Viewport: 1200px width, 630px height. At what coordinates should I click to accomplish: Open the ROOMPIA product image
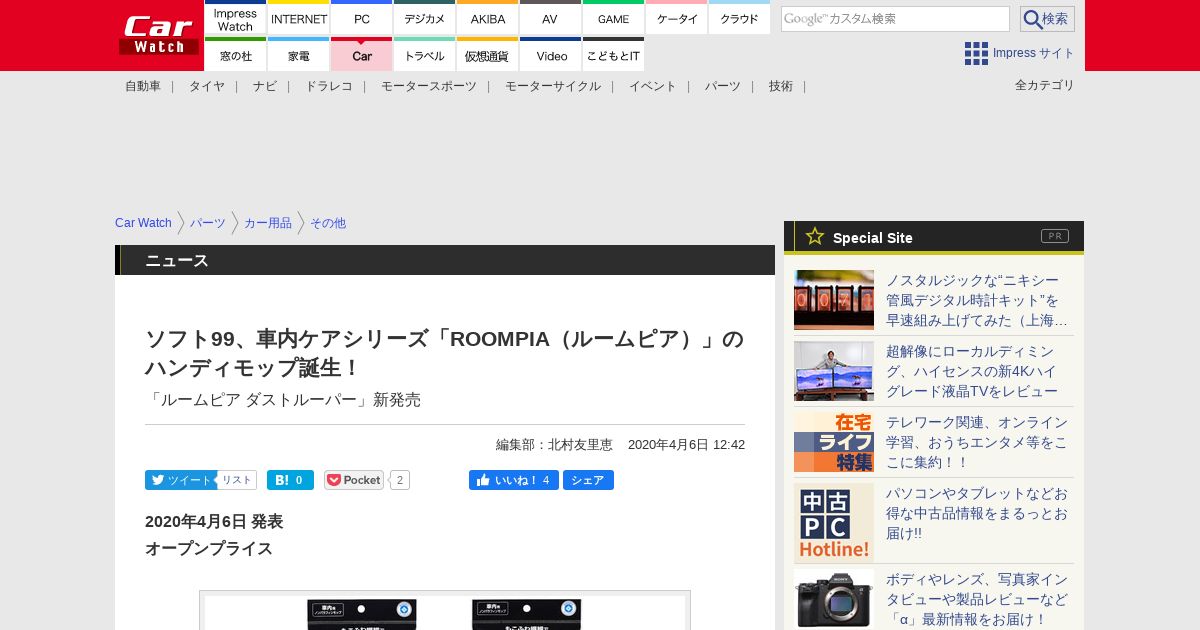pyautogui.click(x=445, y=610)
